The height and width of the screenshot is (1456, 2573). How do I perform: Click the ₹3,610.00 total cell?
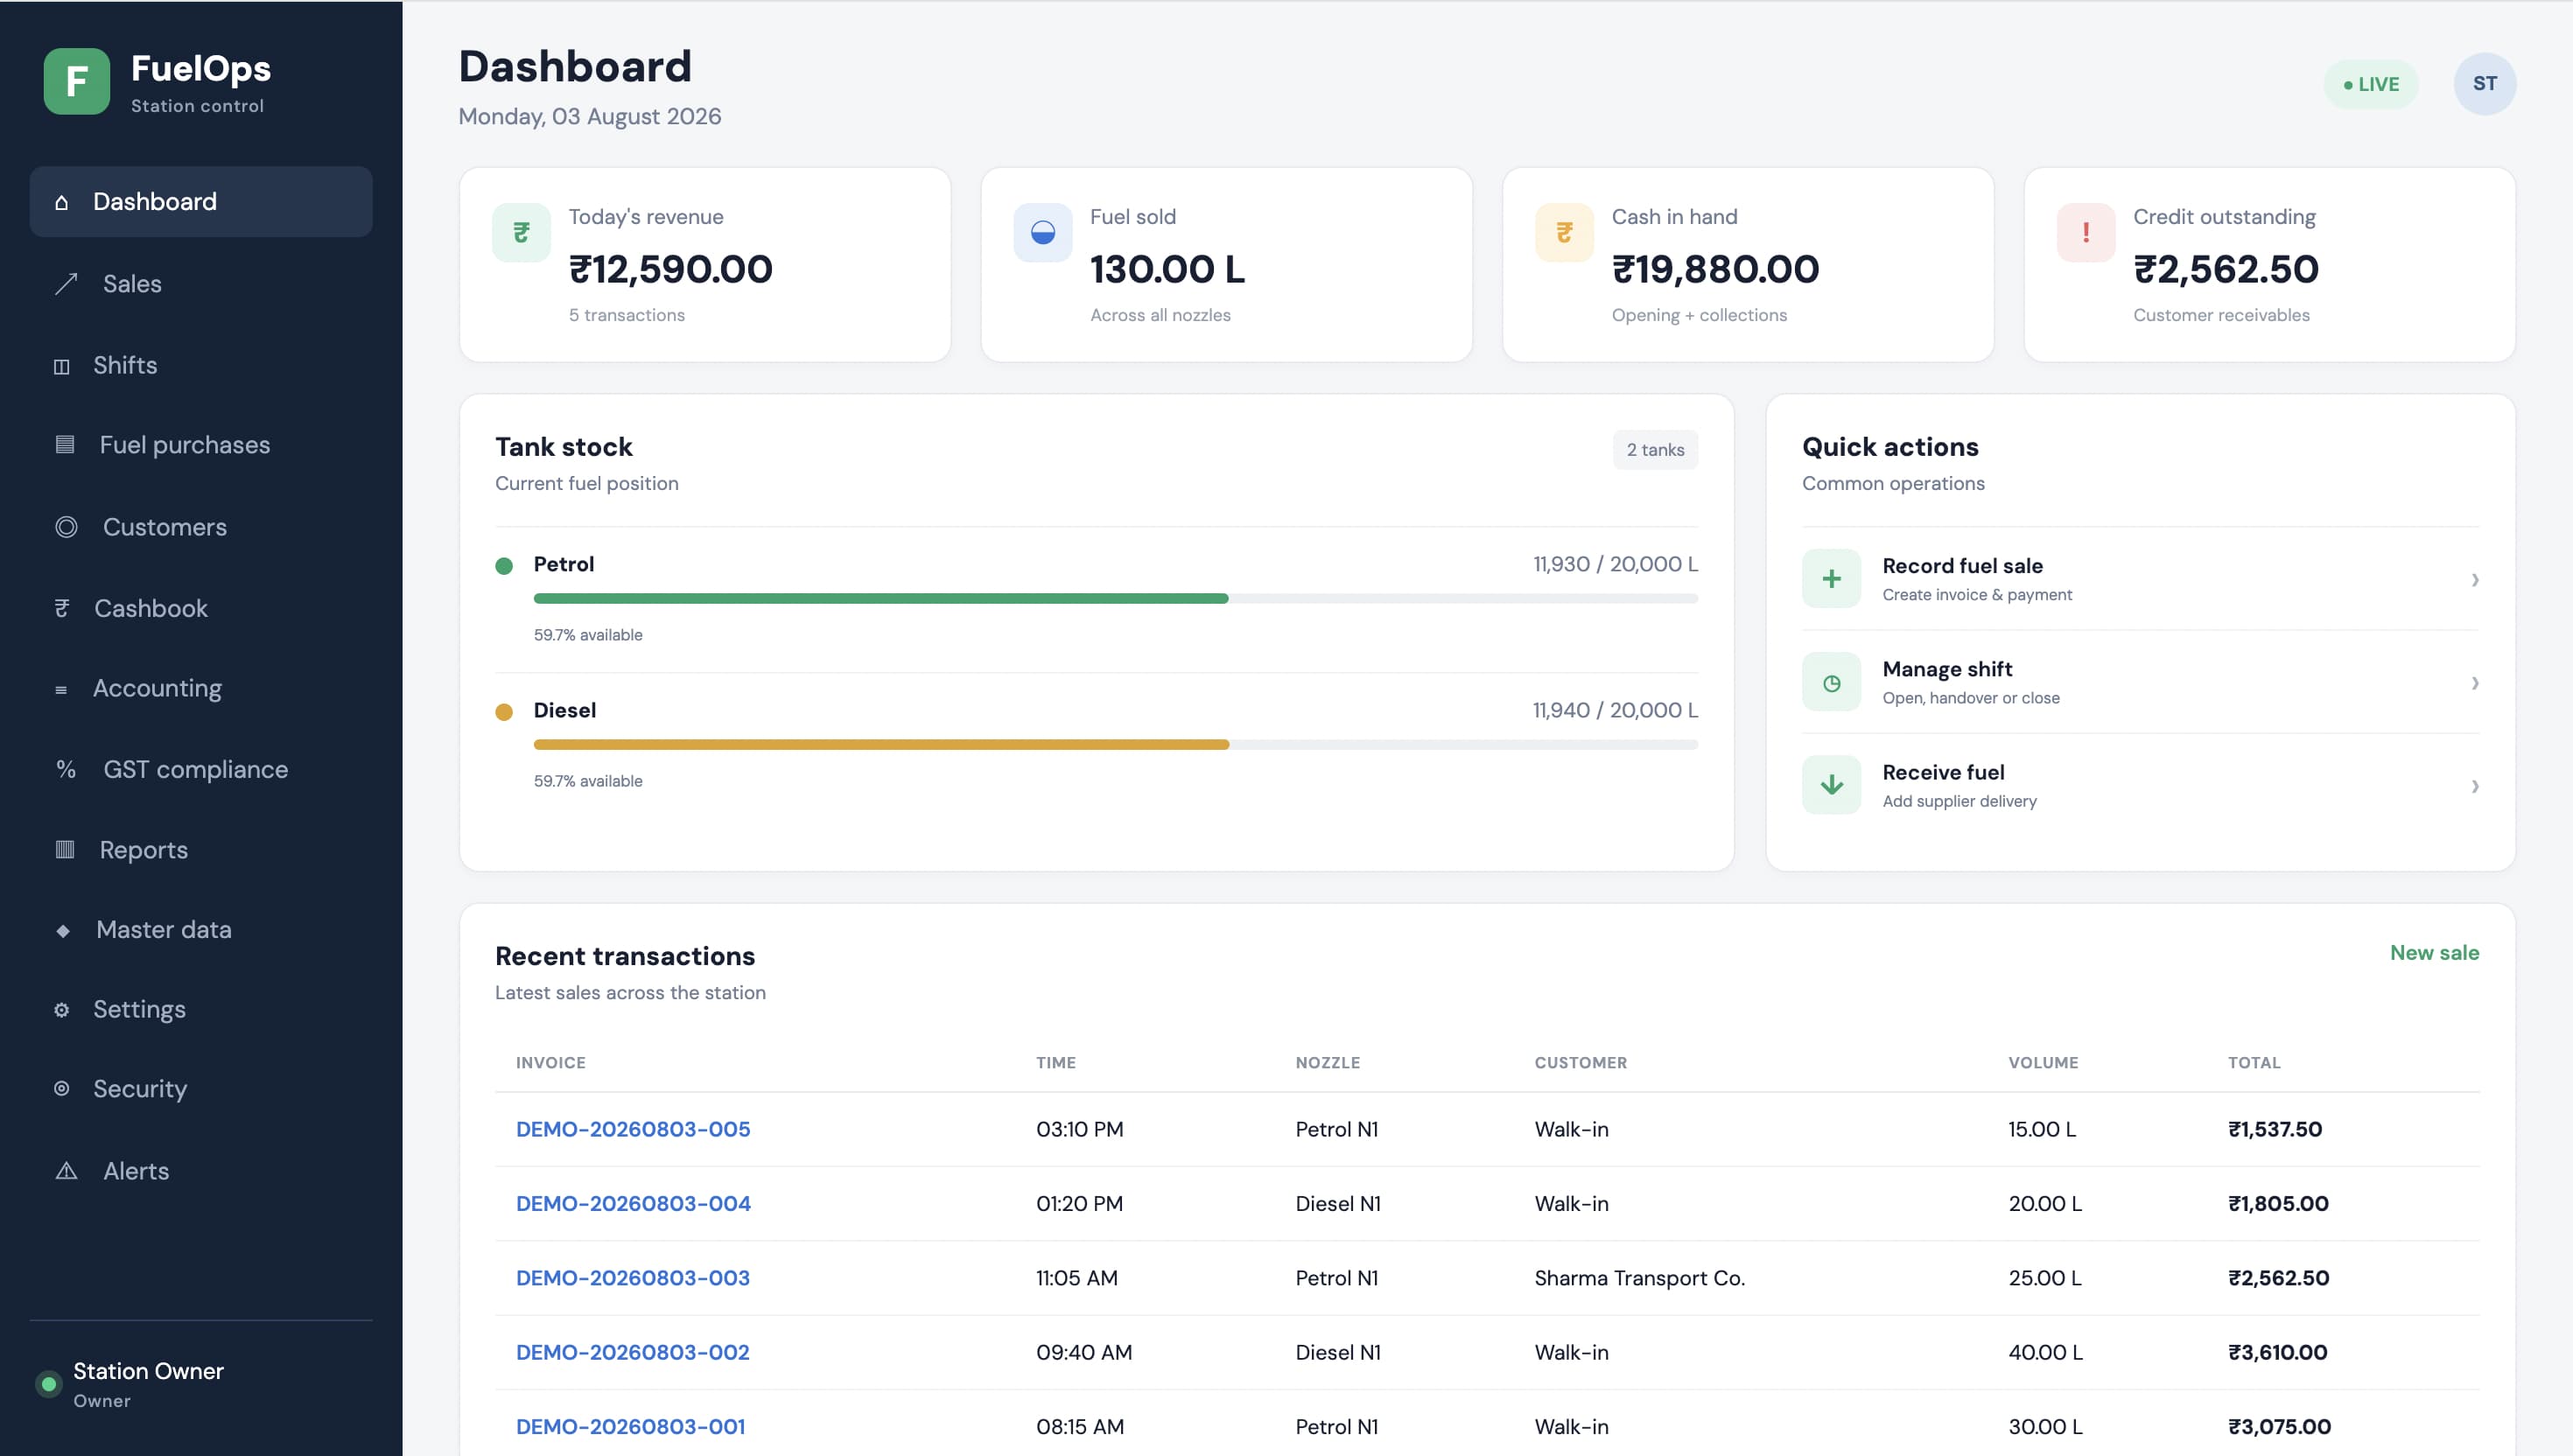[2277, 1352]
